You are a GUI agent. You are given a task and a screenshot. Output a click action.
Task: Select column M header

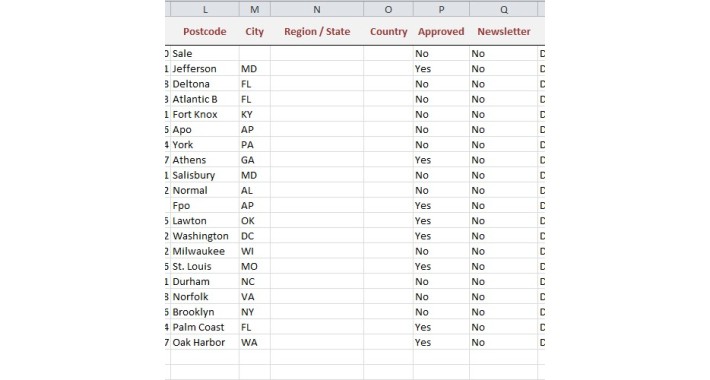255,10
